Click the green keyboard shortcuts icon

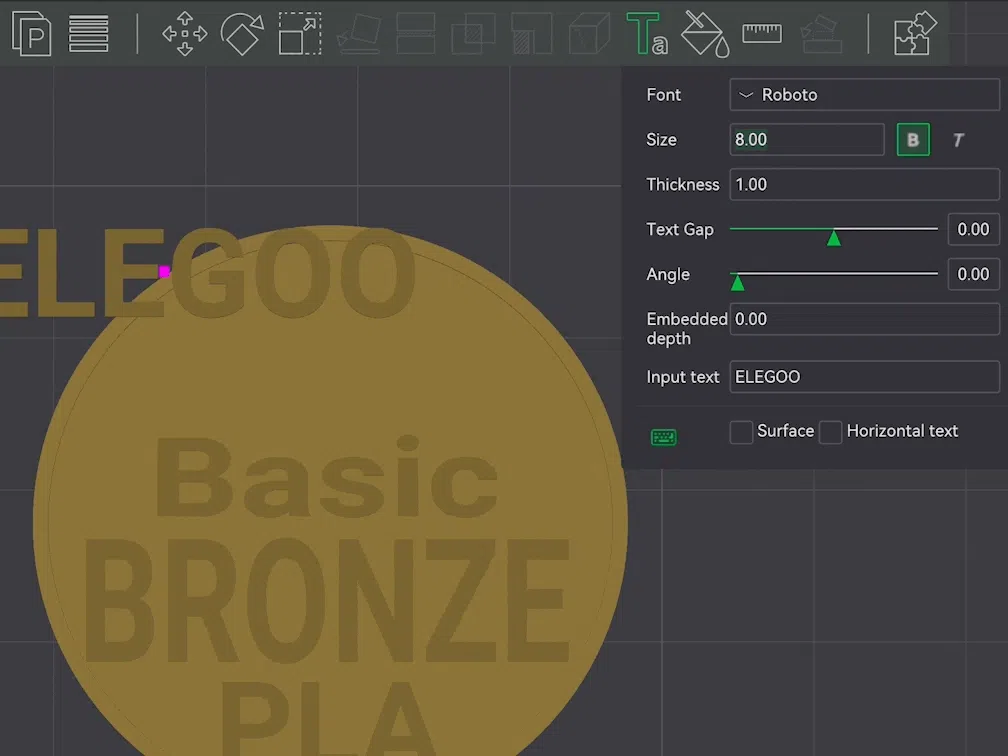point(663,437)
